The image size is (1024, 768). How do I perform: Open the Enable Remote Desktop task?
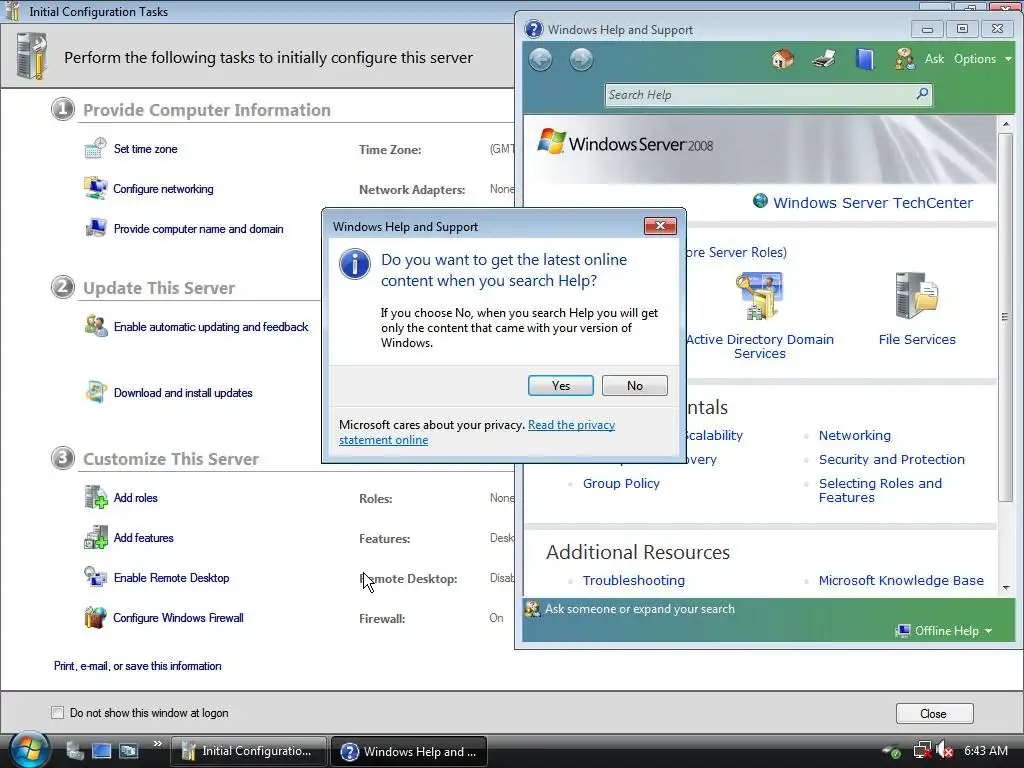coord(171,578)
